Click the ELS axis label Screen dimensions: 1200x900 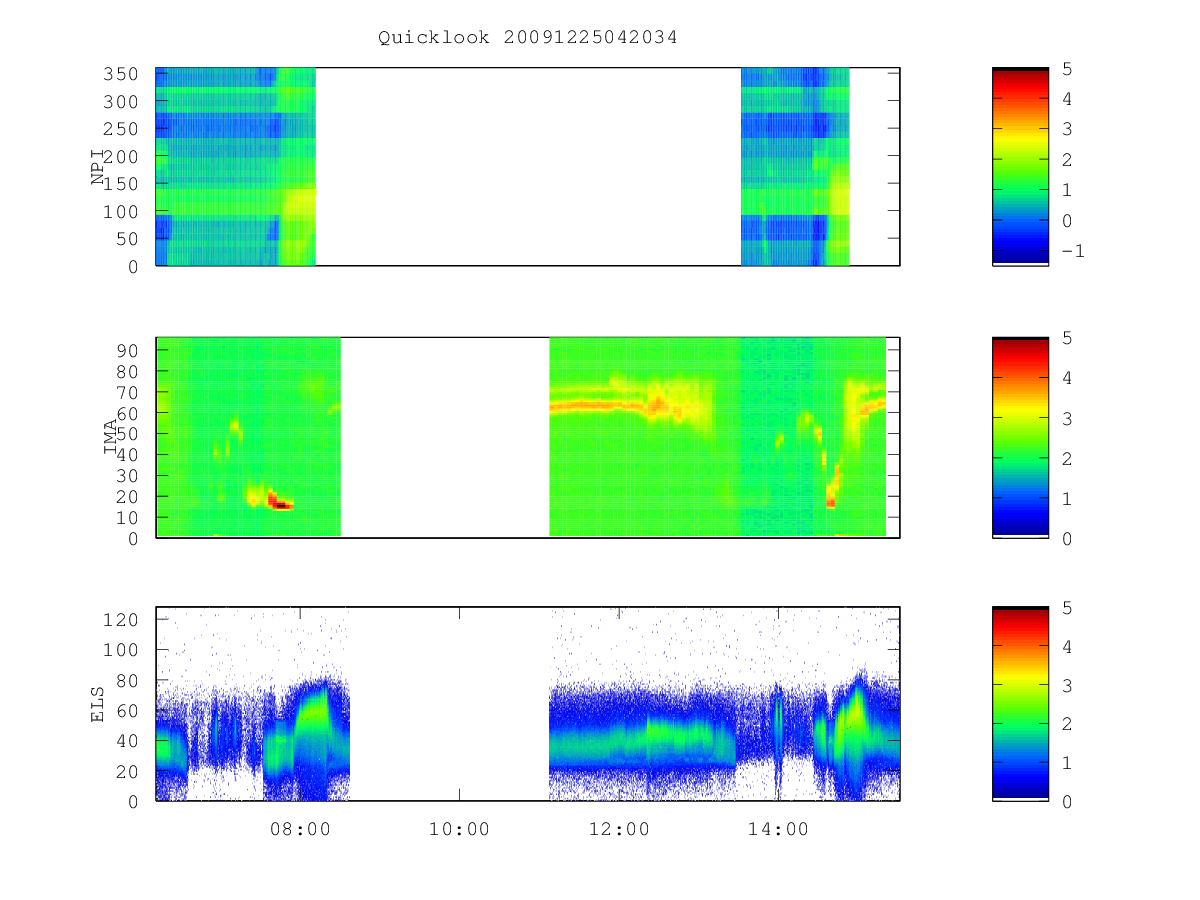(x=98, y=703)
